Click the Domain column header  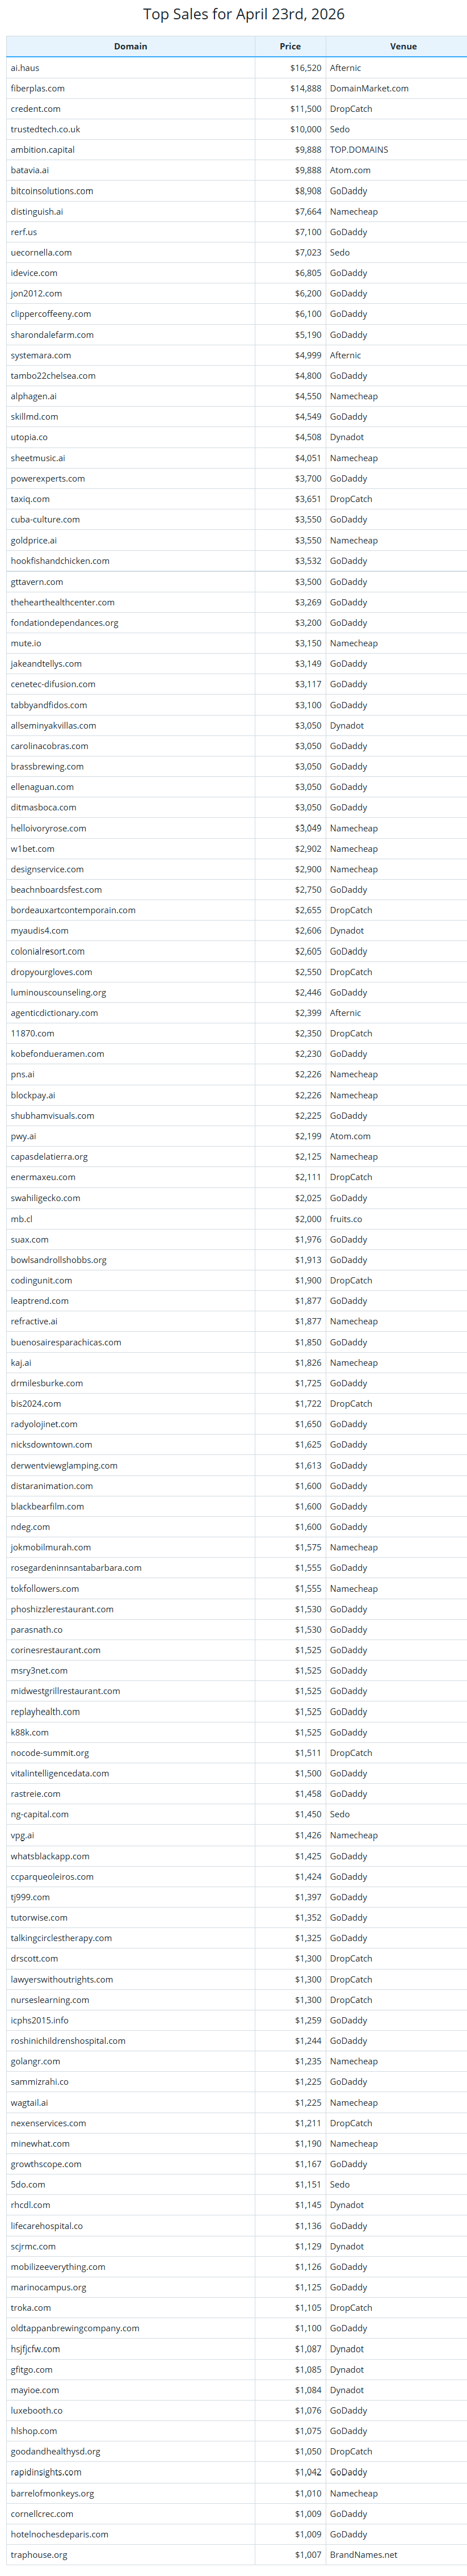pos(130,46)
